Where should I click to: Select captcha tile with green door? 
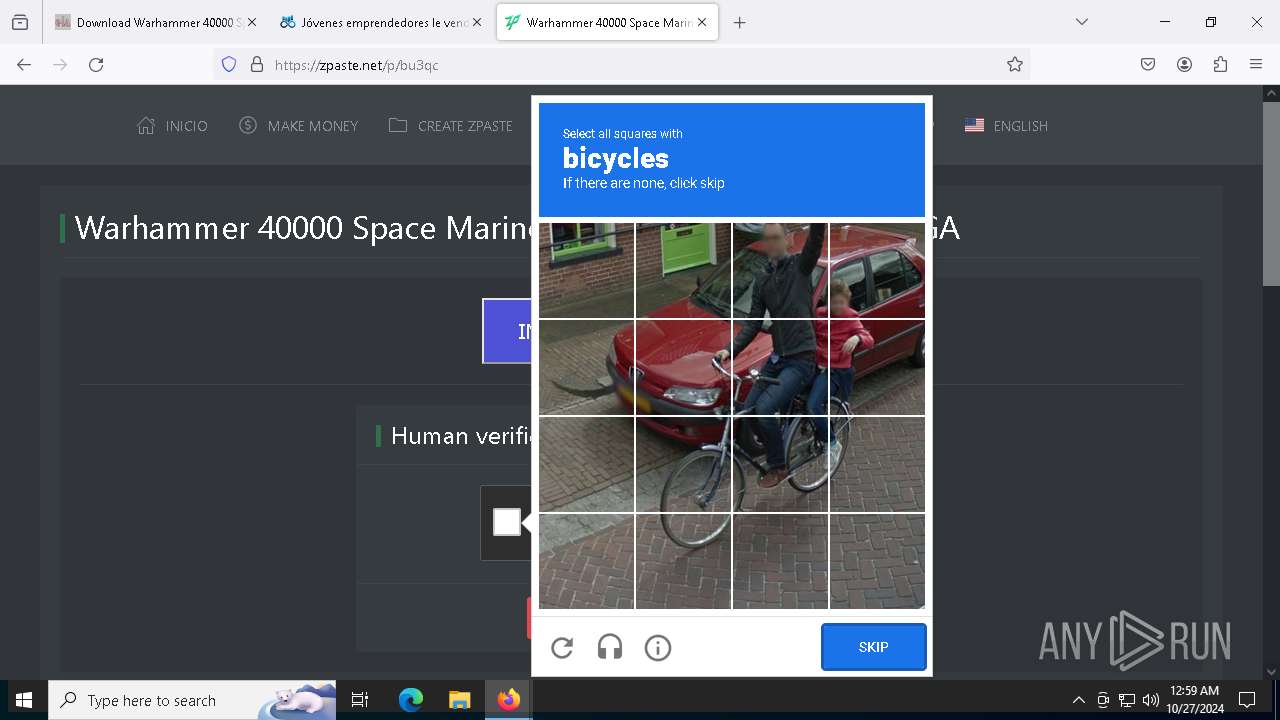pyautogui.click(x=684, y=270)
